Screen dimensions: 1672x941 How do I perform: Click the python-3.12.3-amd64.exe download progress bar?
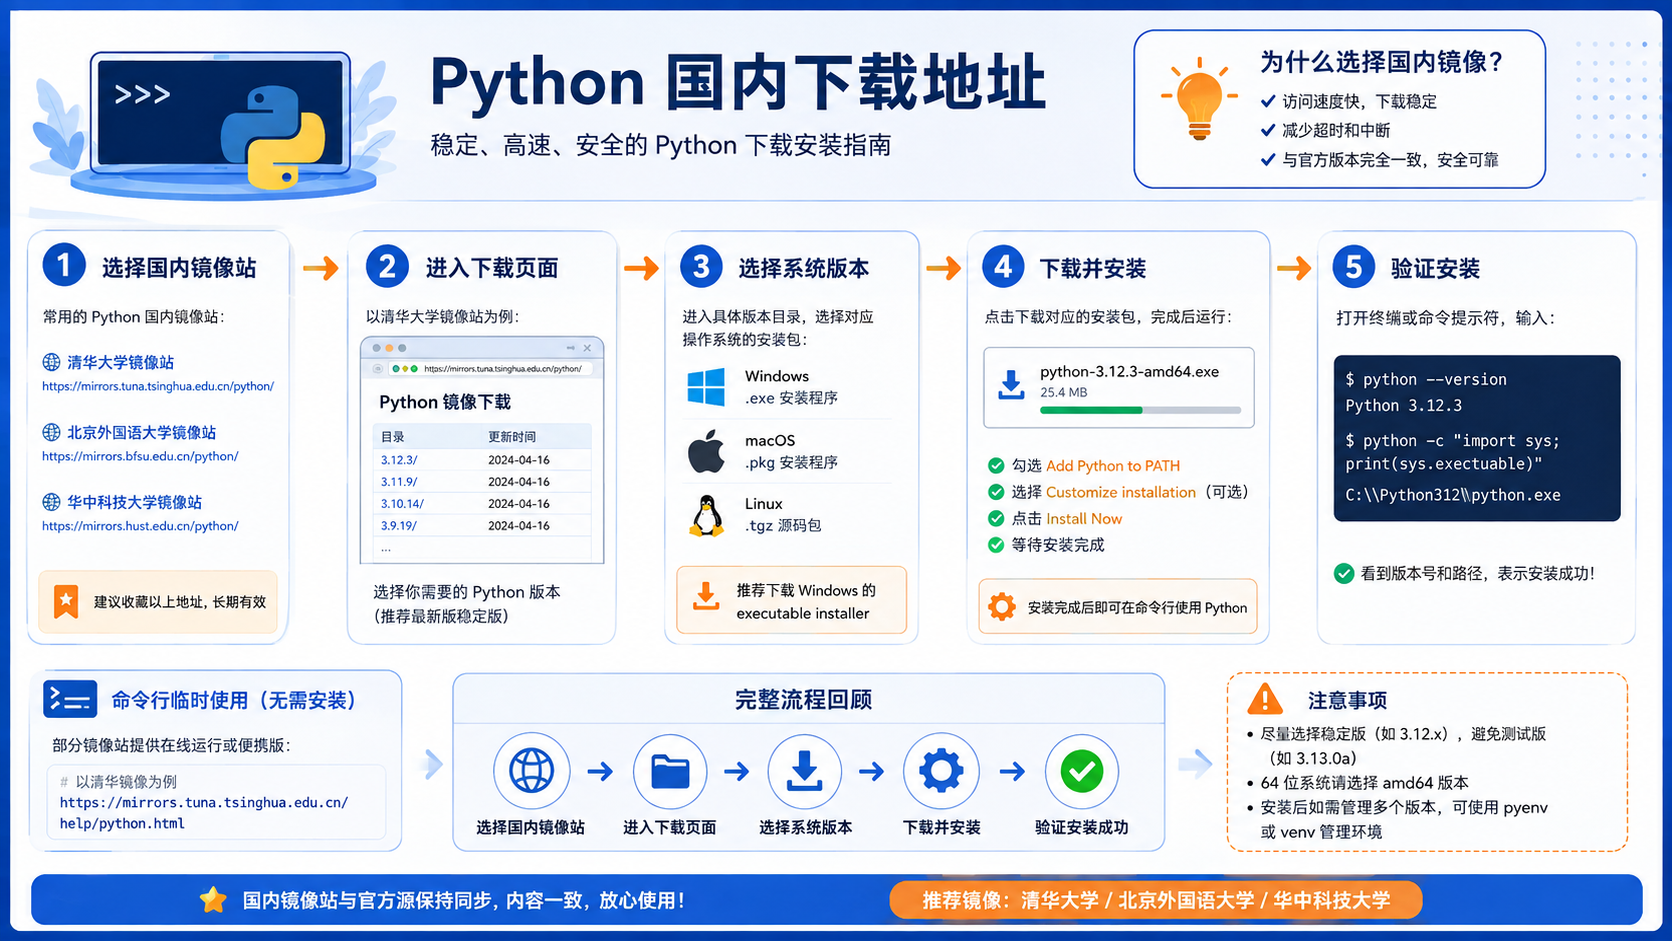click(x=1140, y=410)
